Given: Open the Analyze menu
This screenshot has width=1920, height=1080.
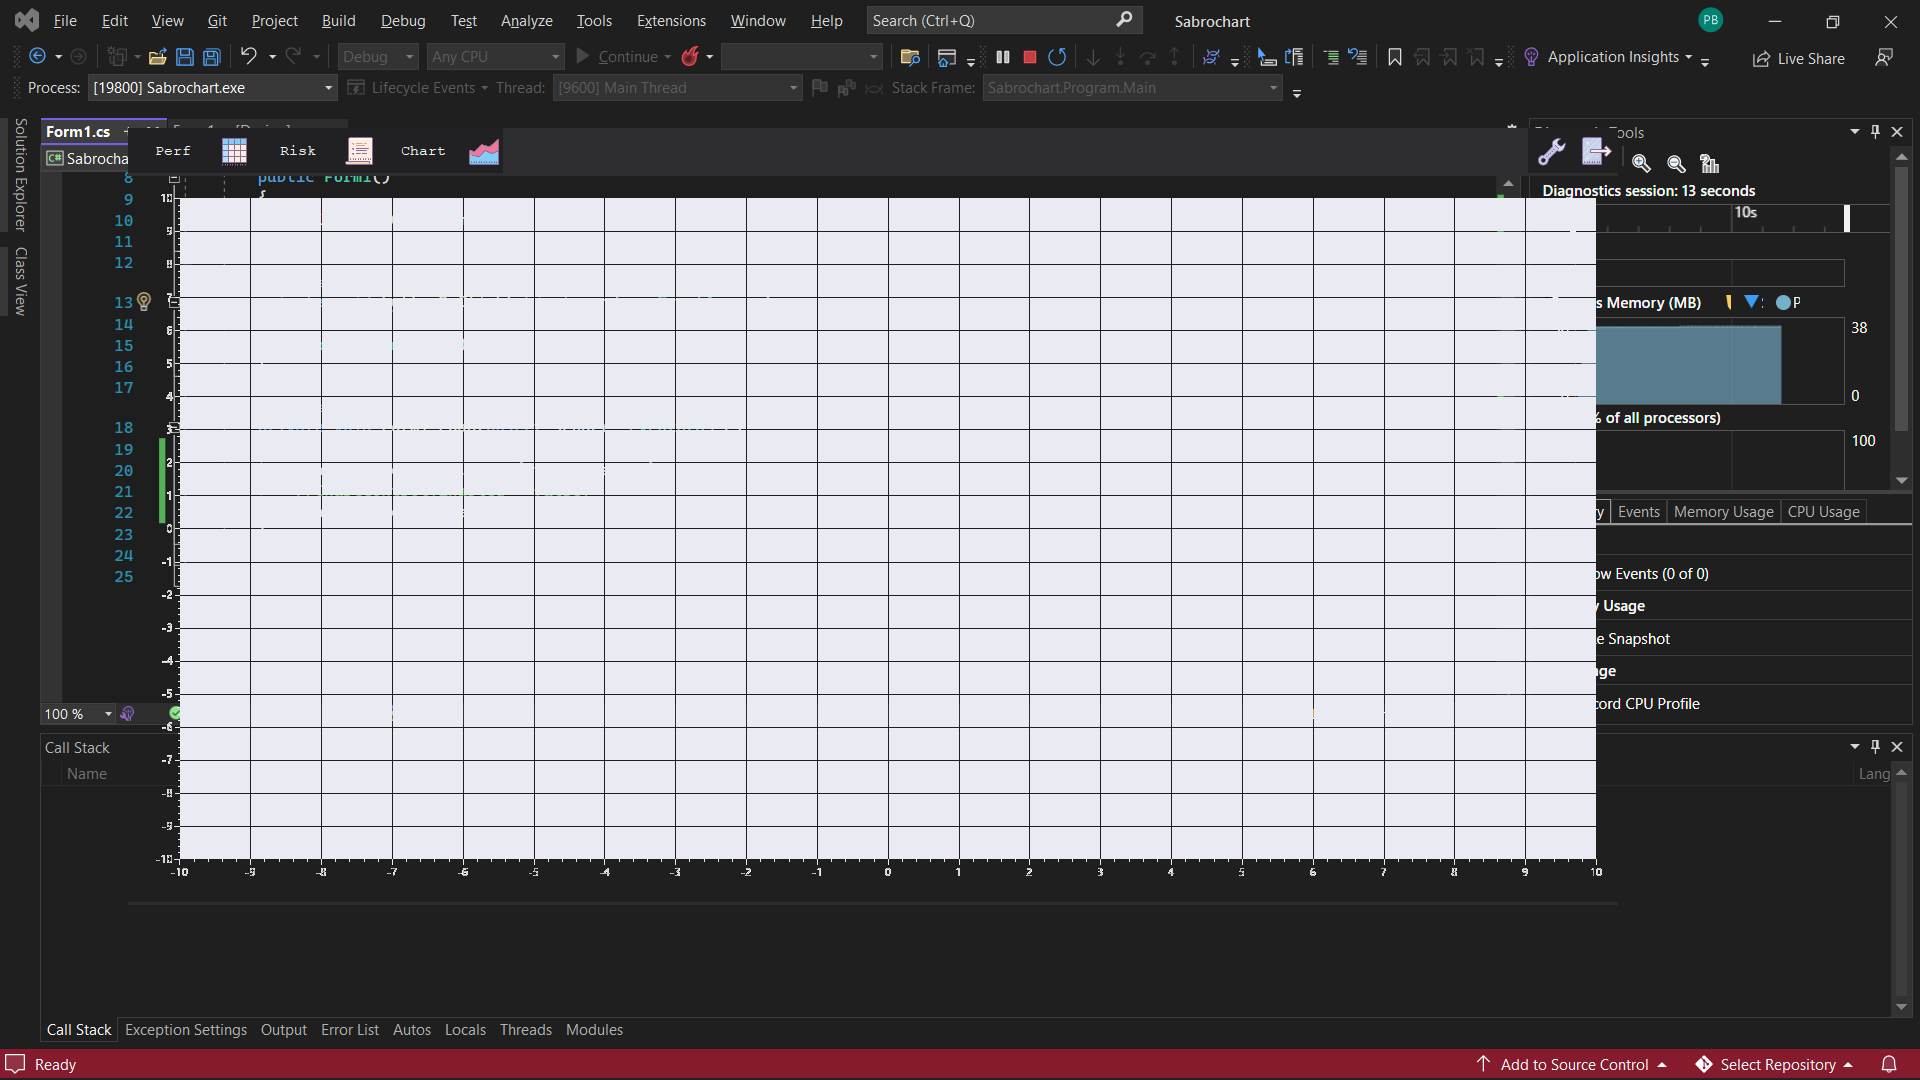Looking at the screenshot, I should point(526,20).
